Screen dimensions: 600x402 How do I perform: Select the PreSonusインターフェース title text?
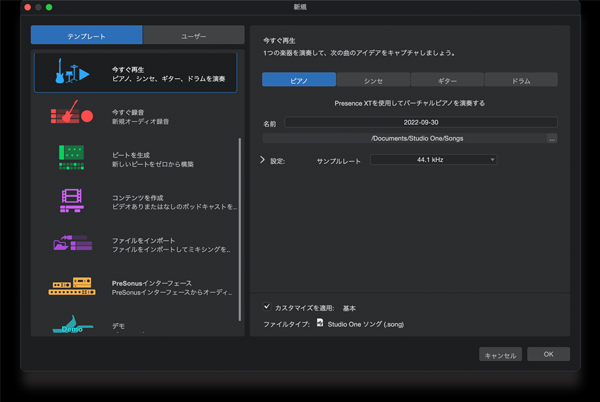152,283
